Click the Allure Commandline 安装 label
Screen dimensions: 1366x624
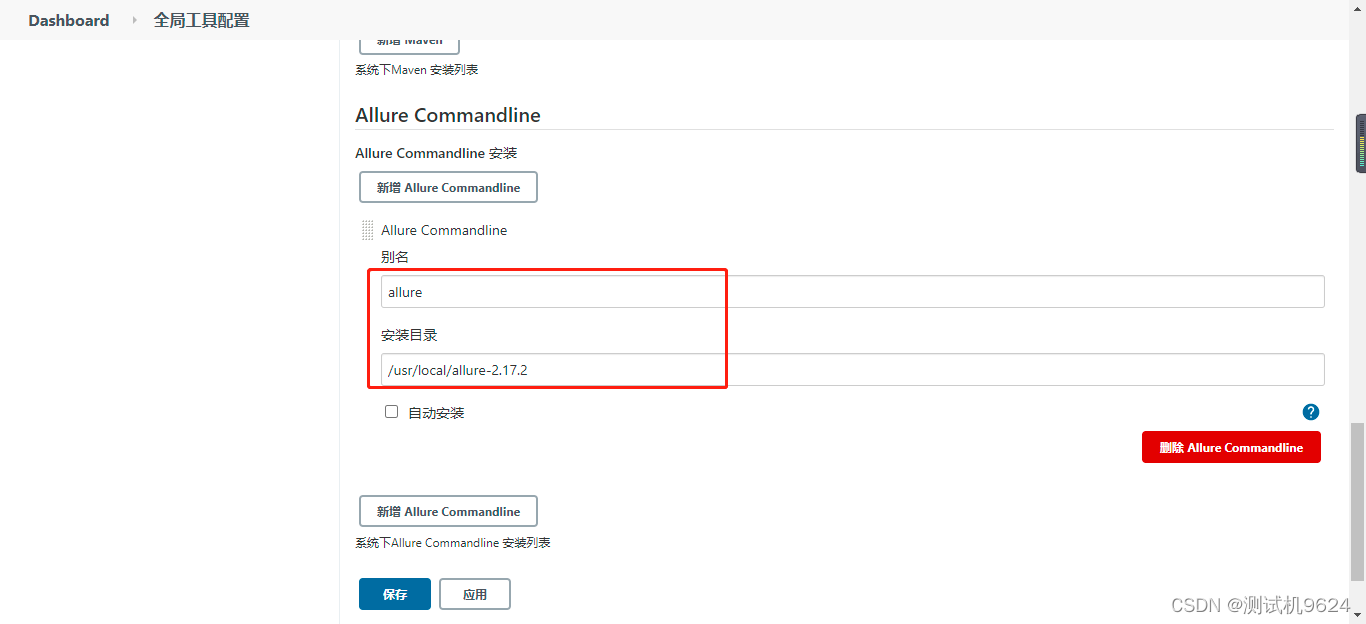point(436,153)
